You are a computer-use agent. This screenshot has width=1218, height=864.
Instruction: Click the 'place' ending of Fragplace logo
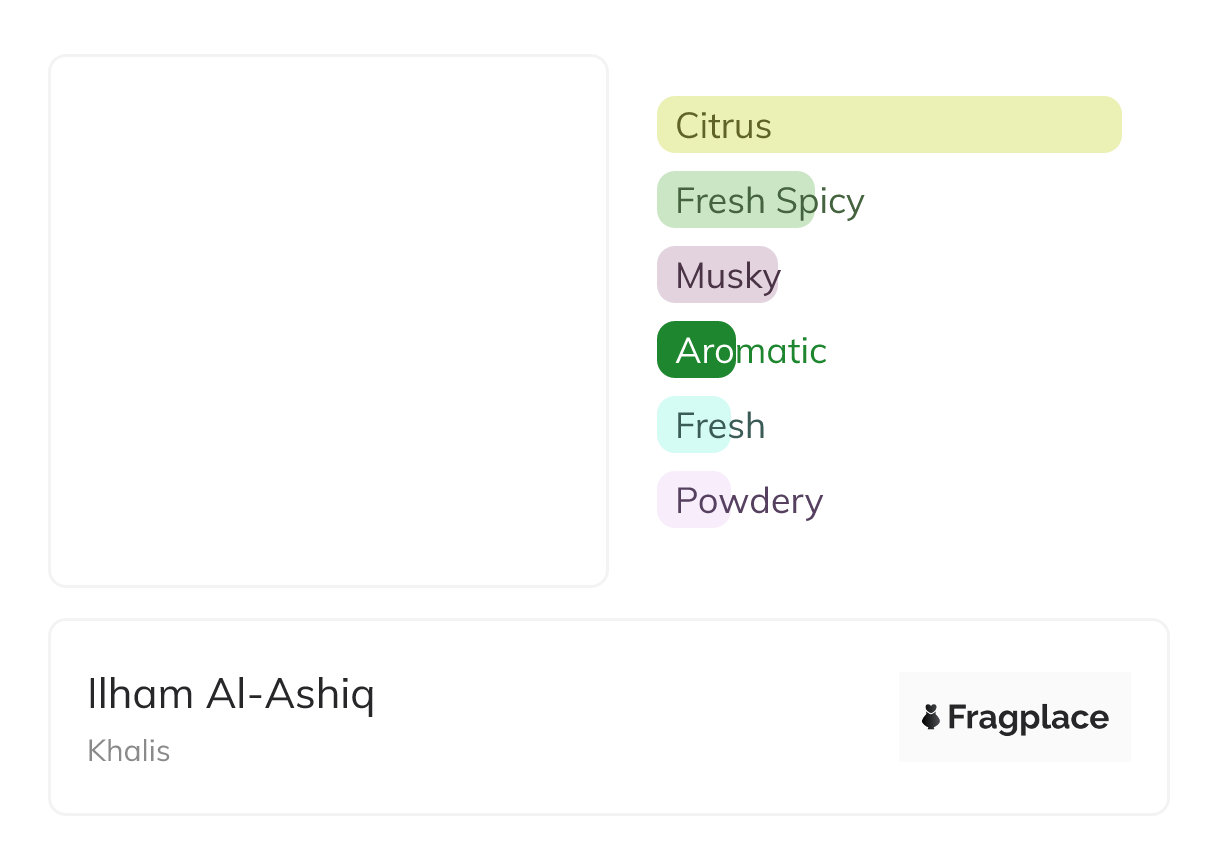click(1070, 717)
